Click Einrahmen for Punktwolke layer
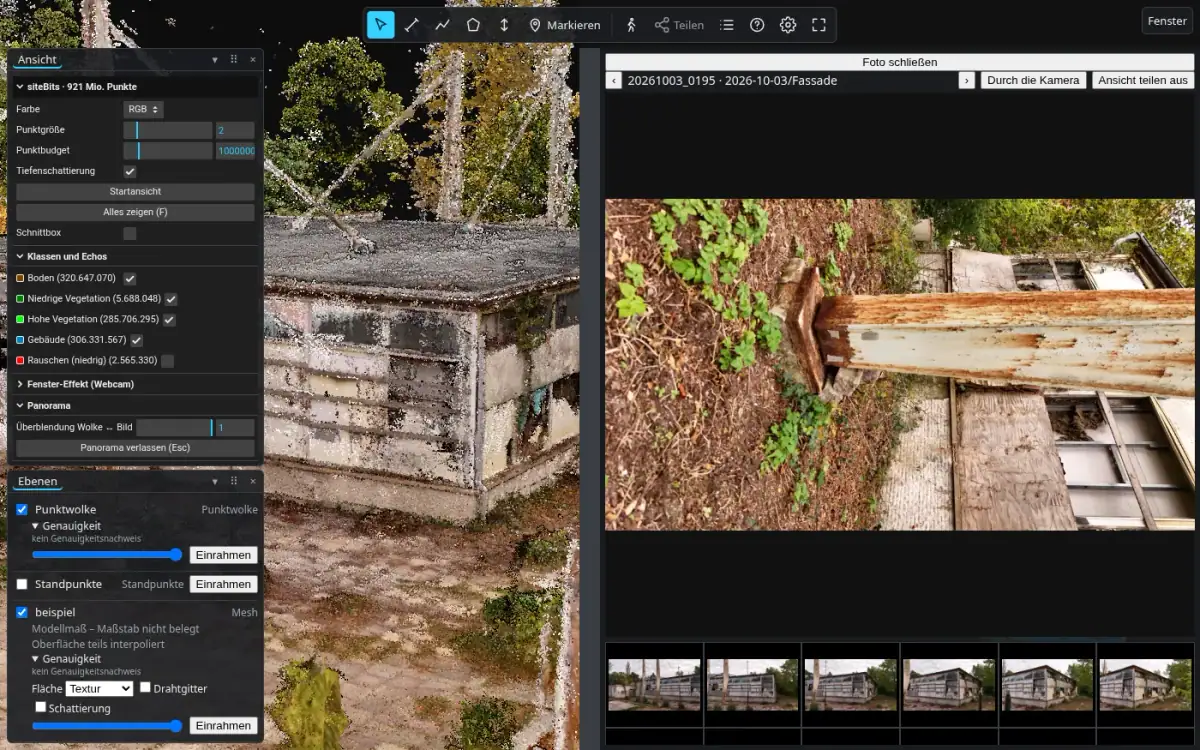1200x750 pixels. pos(224,555)
